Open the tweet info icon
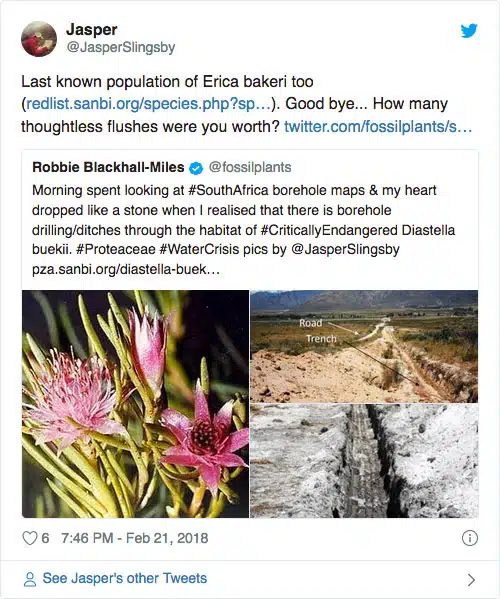Viewport: 500px width, 599px height. point(469,538)
